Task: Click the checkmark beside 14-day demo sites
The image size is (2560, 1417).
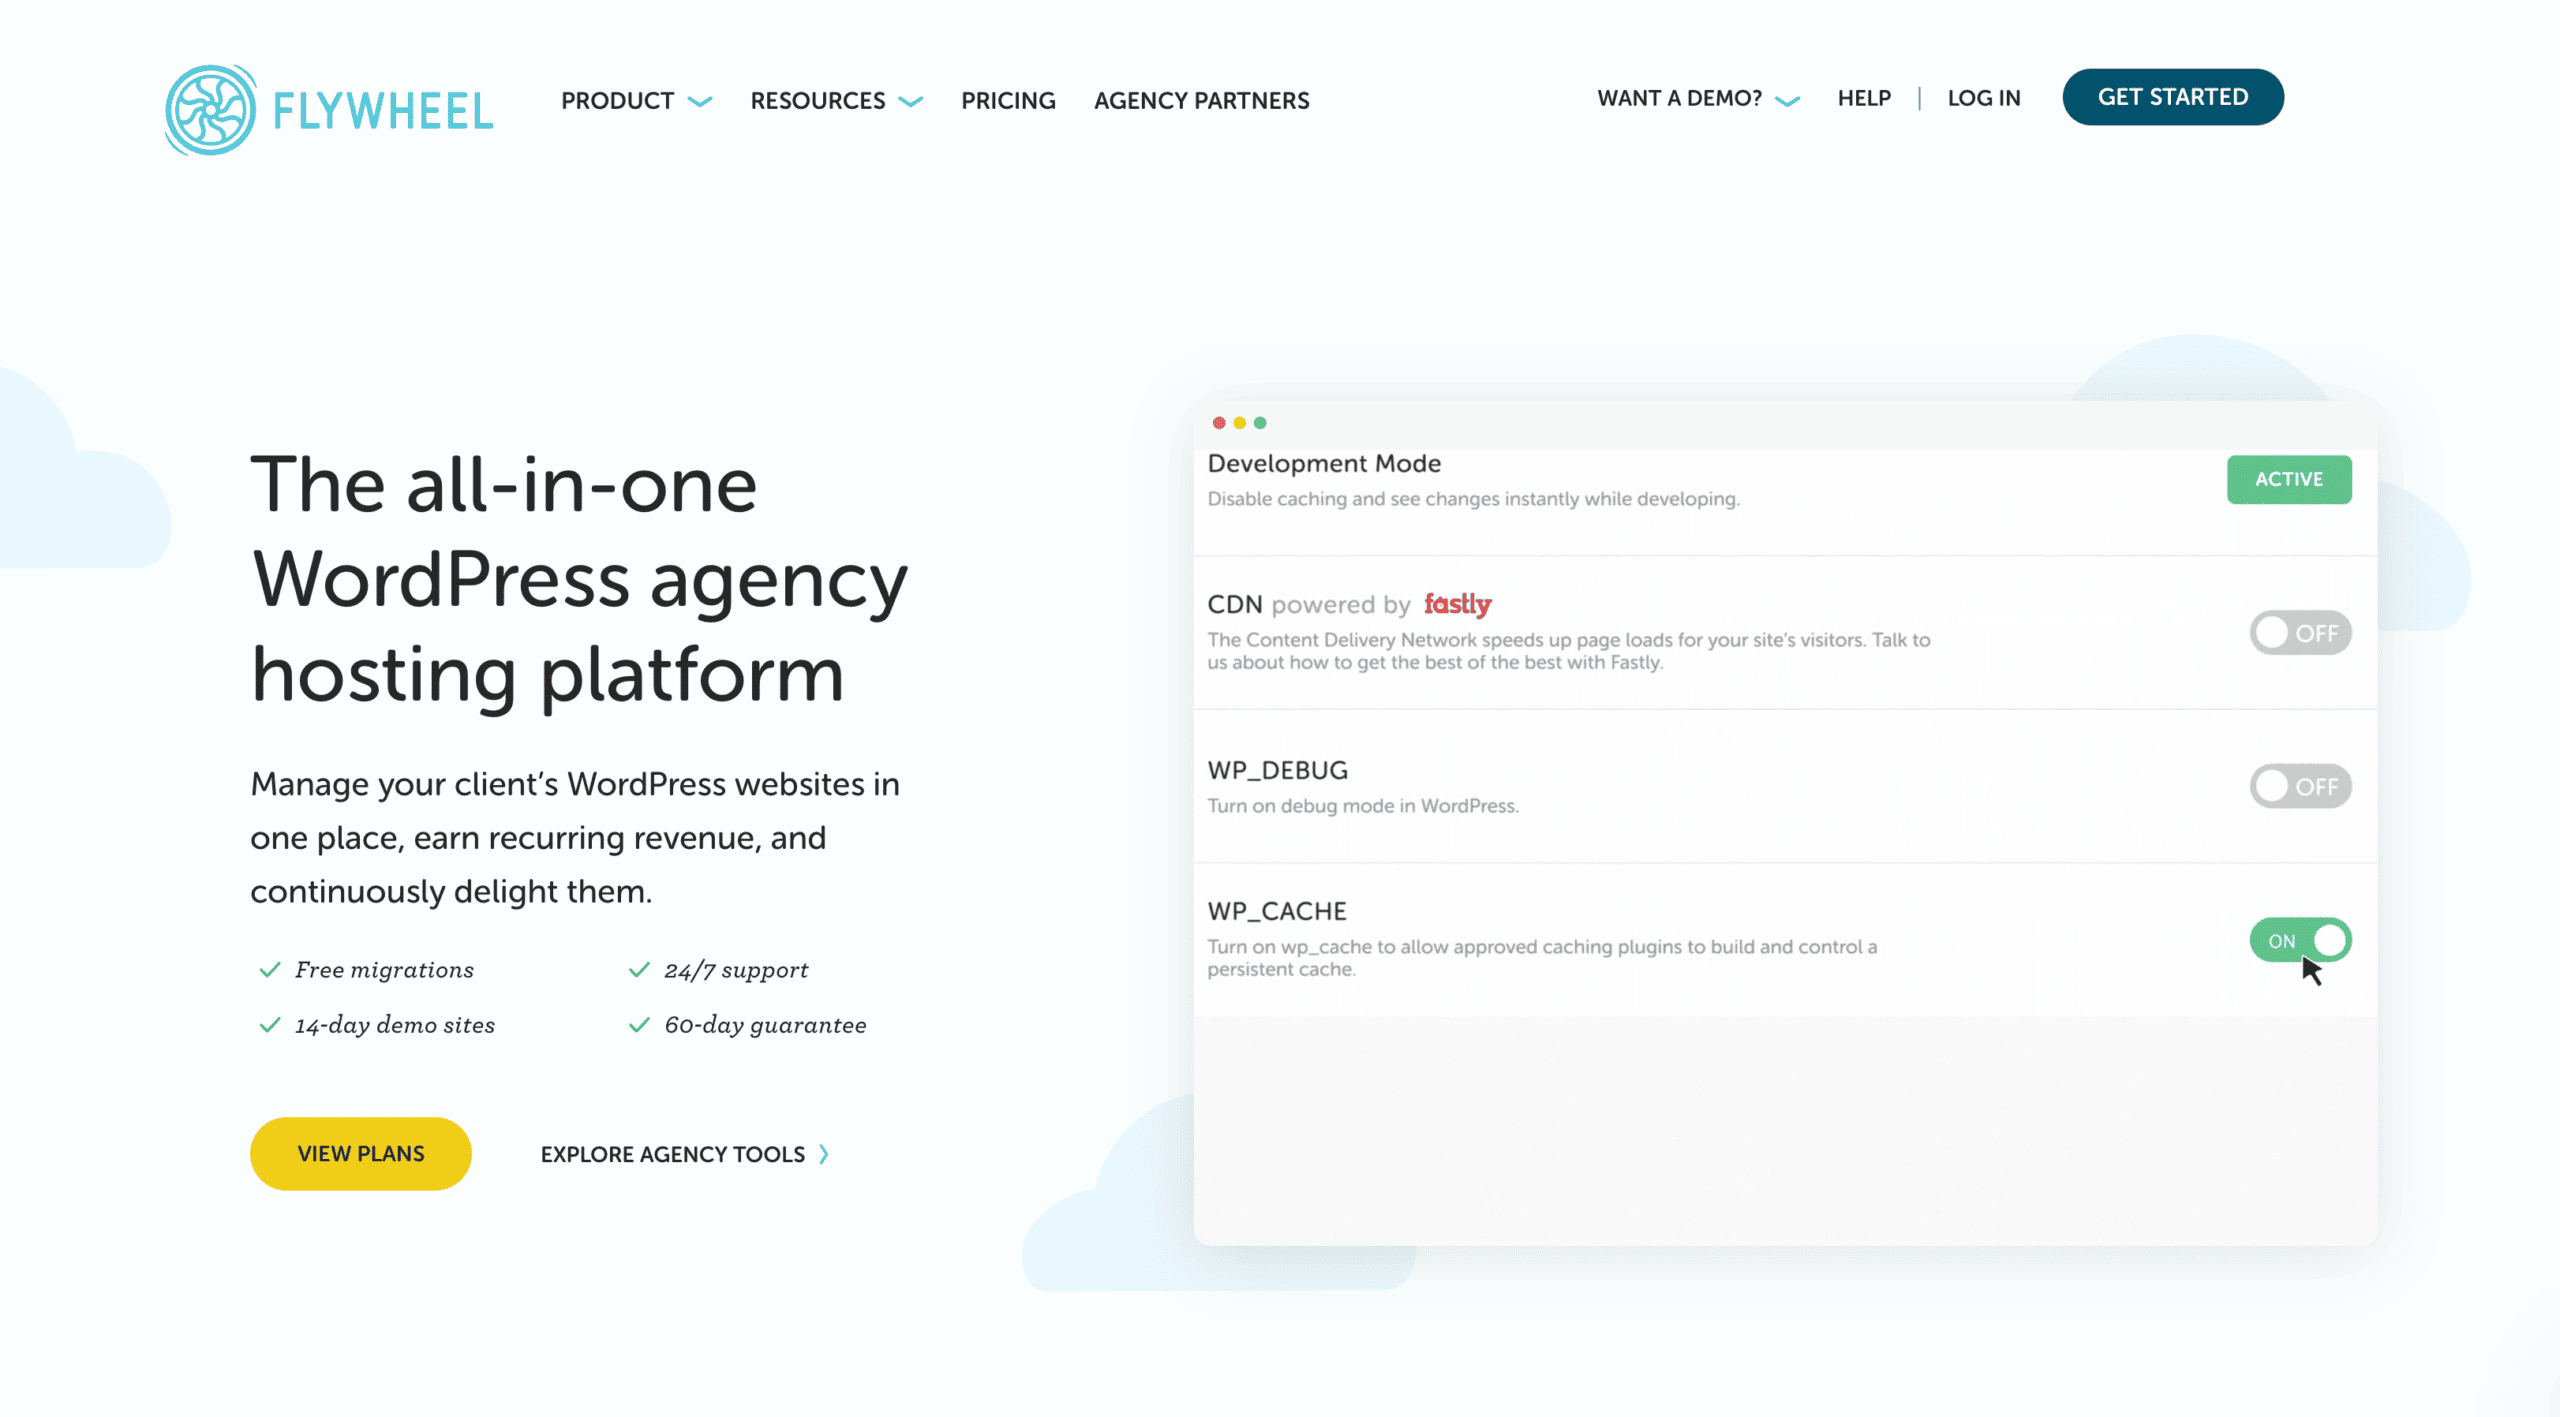Action: [x=269, y=1025]
